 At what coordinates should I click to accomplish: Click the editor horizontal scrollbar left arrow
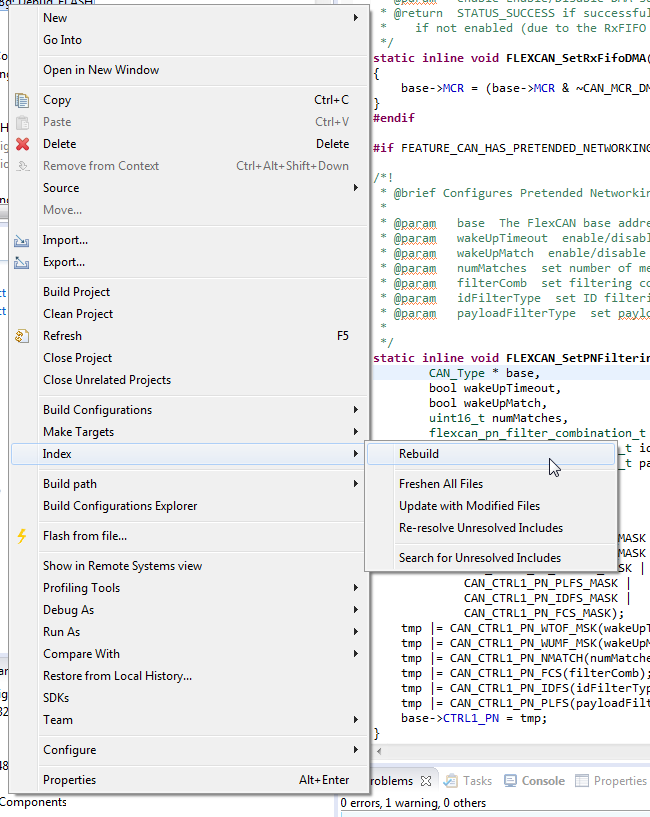[379, 751]
